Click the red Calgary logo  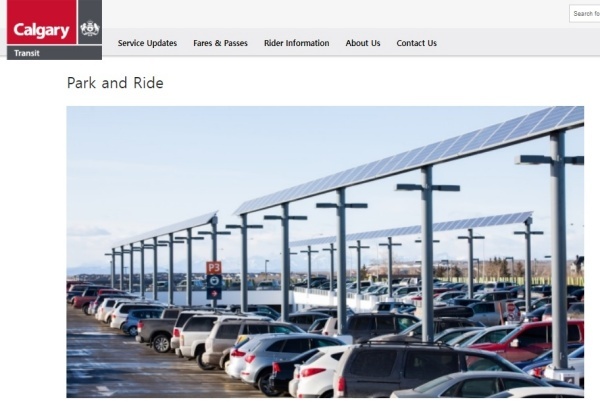tap(42, 22)
